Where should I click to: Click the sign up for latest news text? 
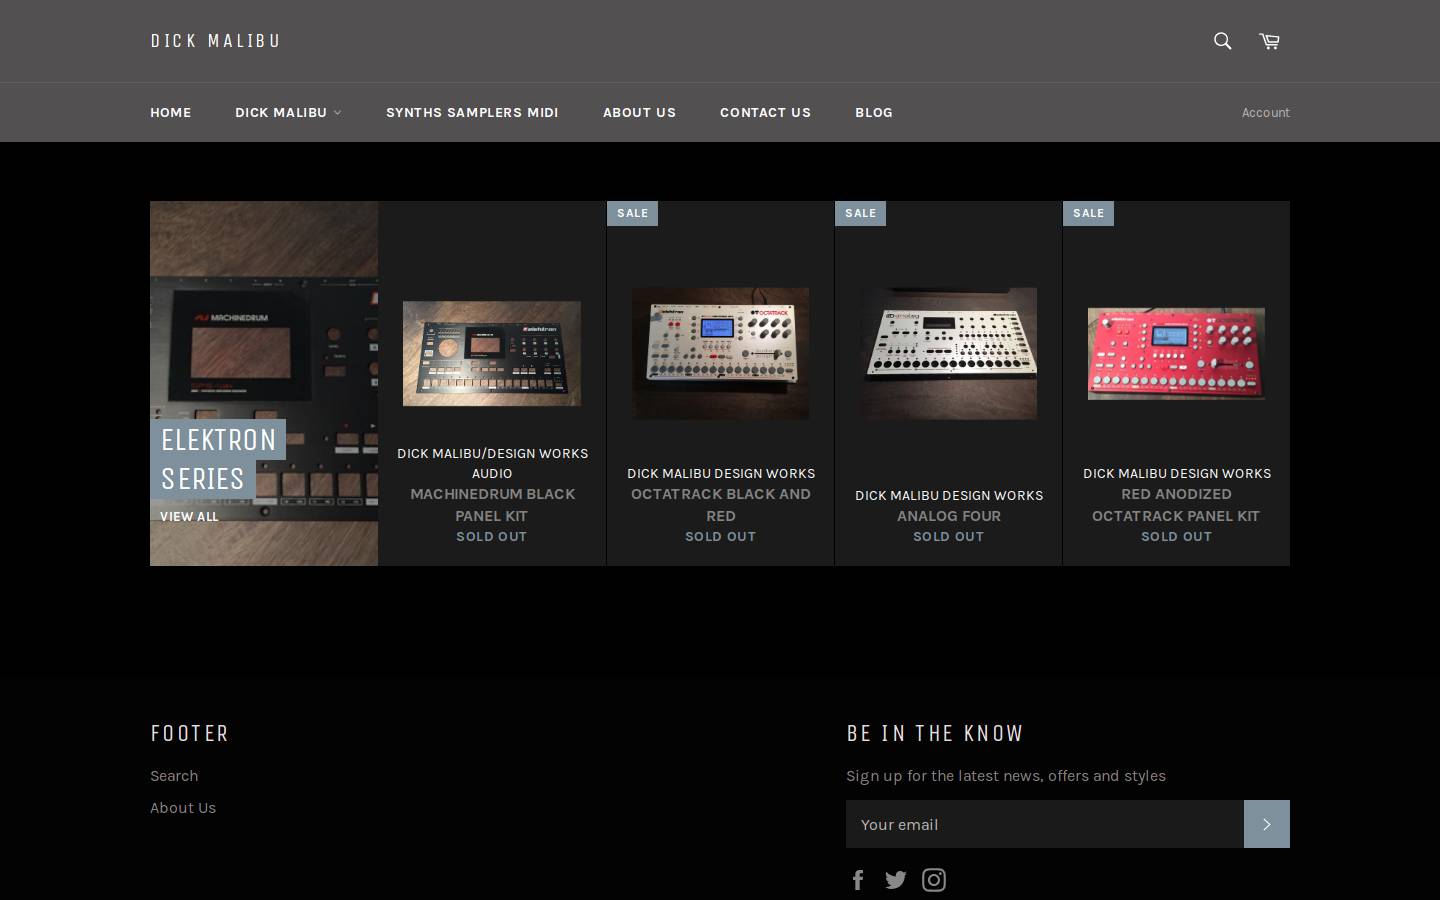(x=1006, y=775)
